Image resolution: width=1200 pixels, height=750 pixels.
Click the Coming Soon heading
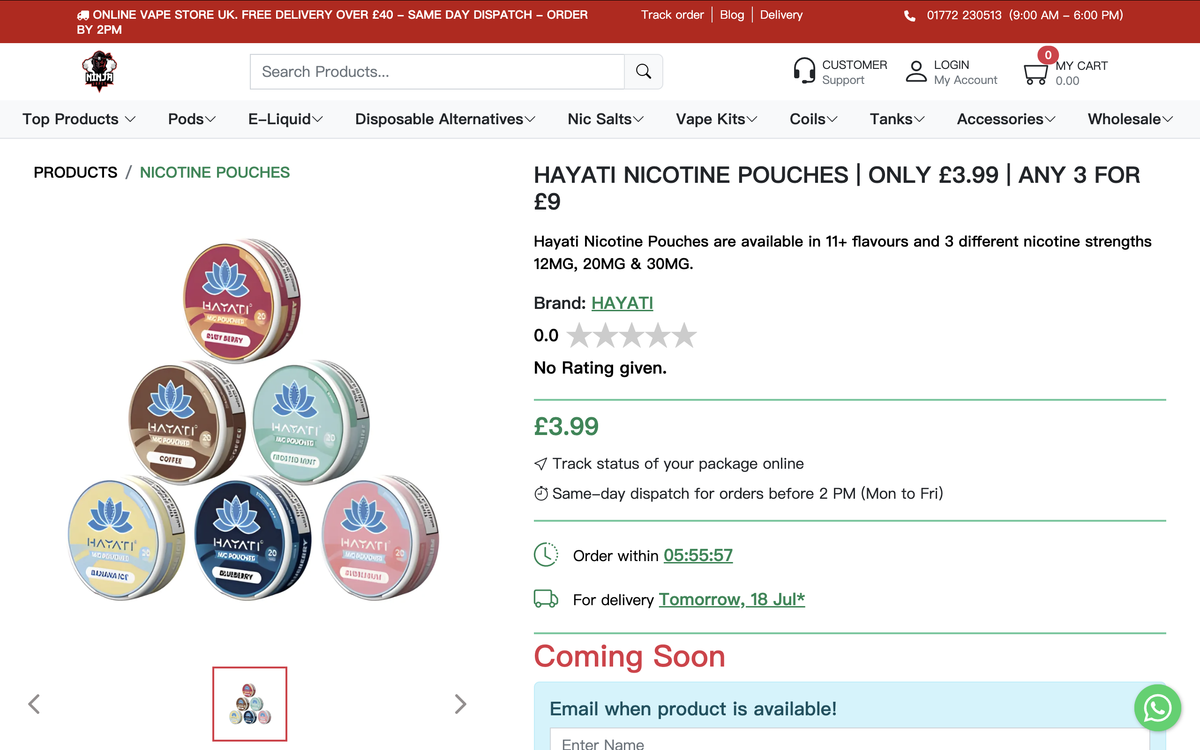click(630, 657)
